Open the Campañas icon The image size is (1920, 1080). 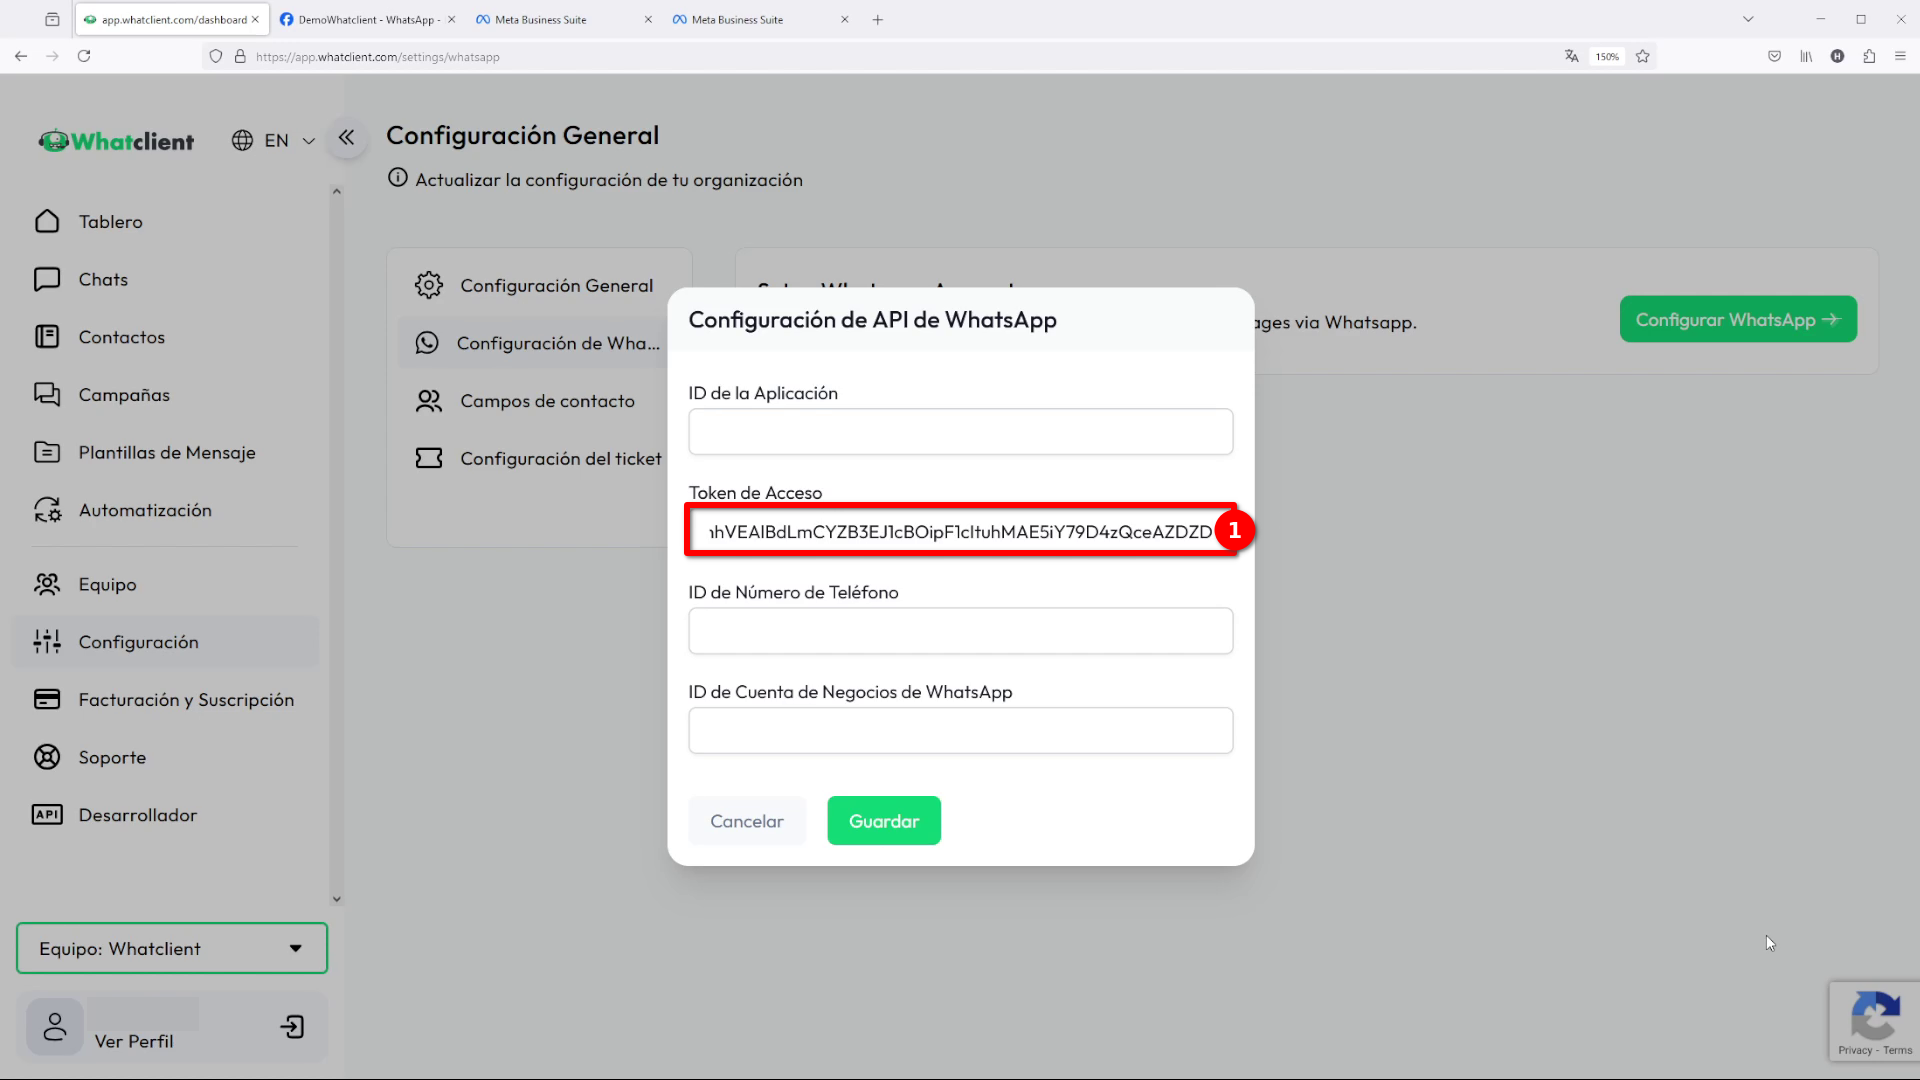click(x=47, y=394)
